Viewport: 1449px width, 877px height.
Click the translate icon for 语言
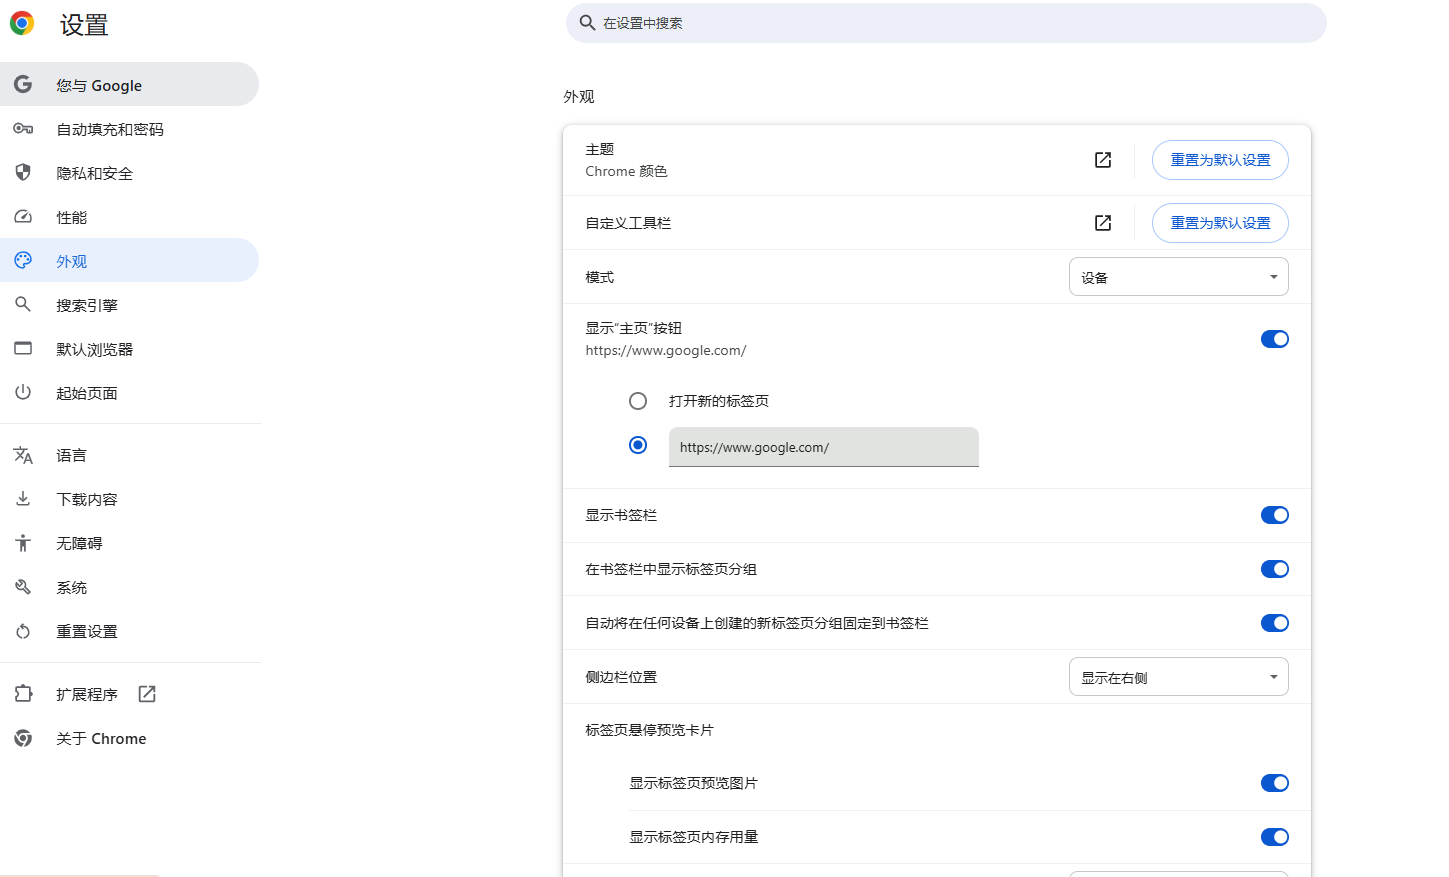(x=23, y=455)
